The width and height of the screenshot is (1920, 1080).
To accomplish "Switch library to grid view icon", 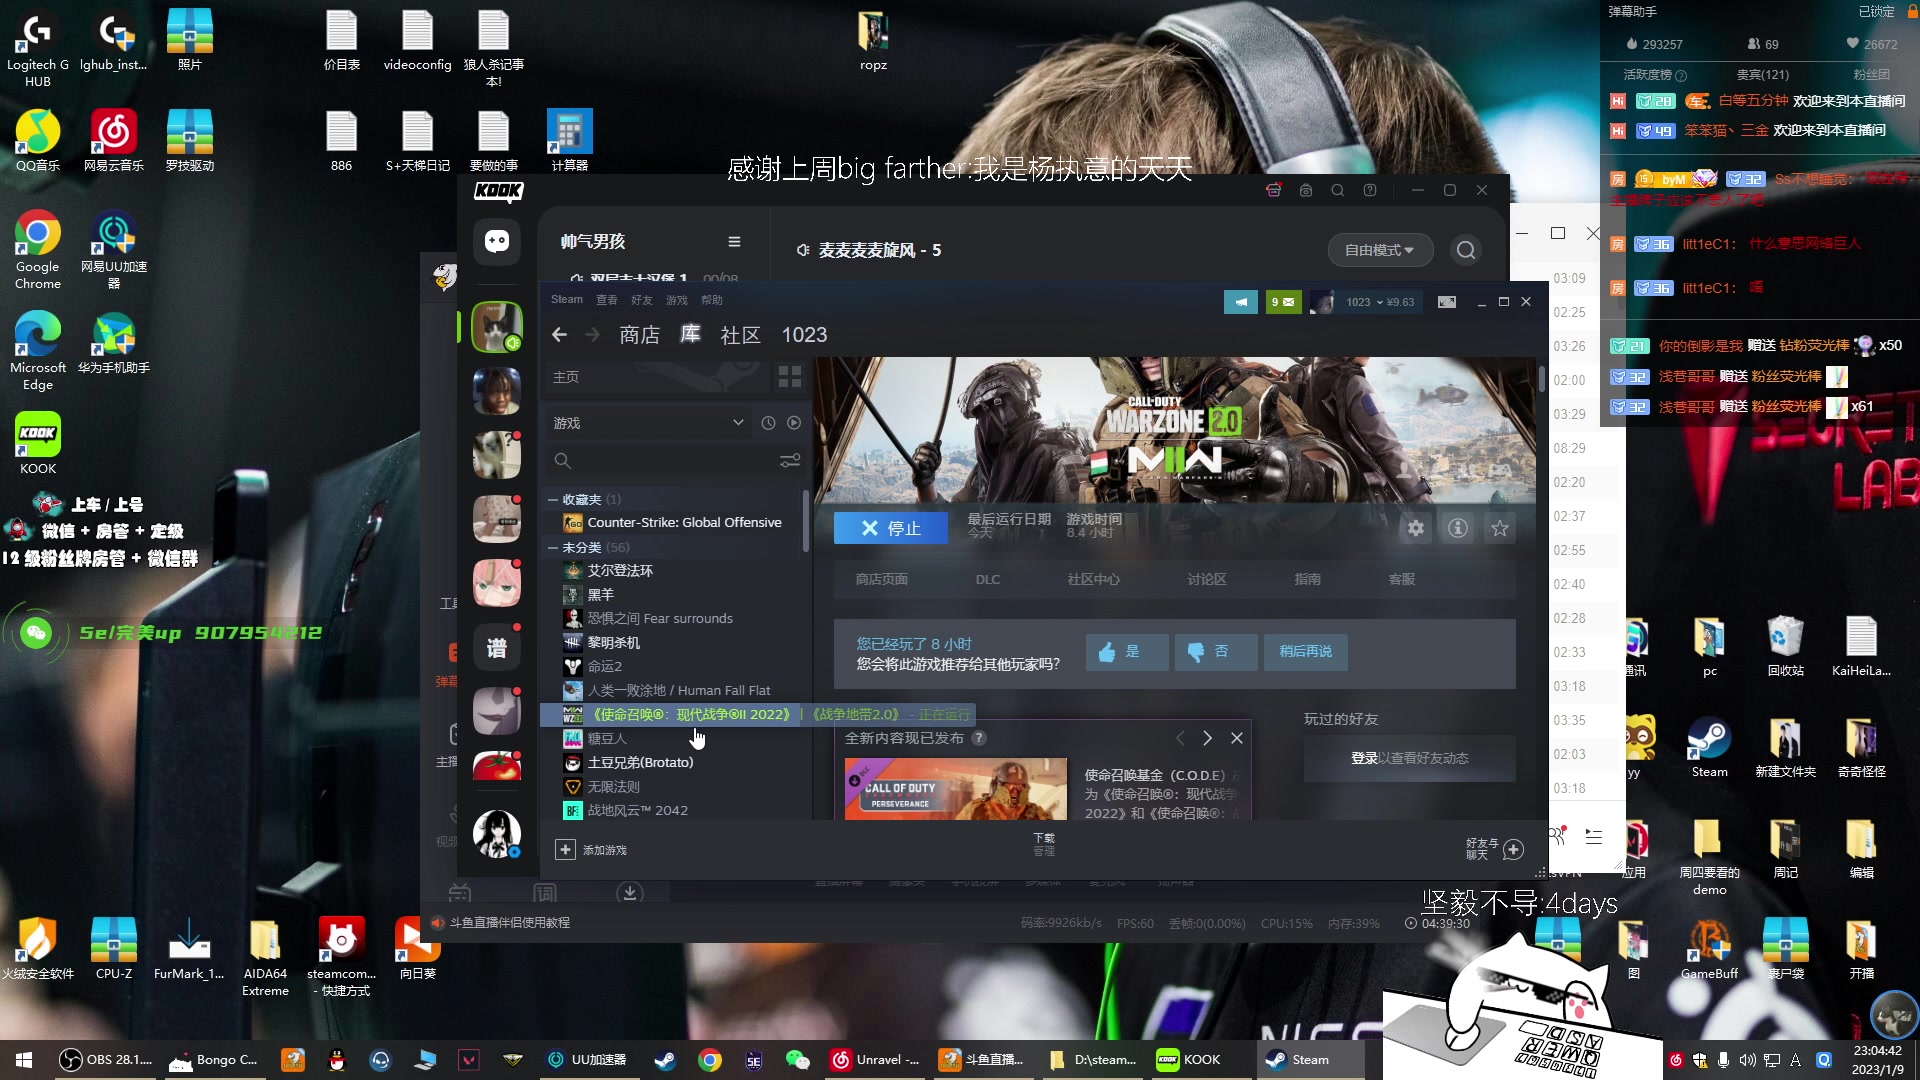I will click(x=790, y=377).
